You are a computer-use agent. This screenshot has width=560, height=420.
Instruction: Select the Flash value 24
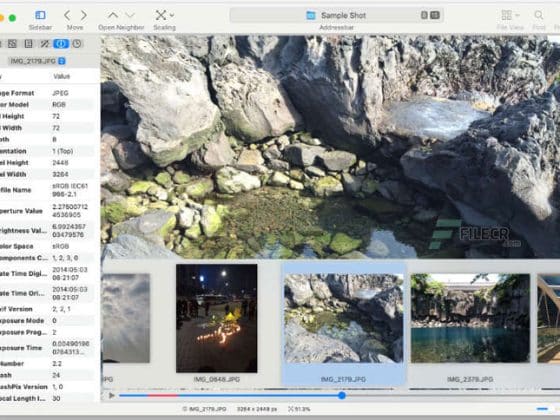coord(56,375)
